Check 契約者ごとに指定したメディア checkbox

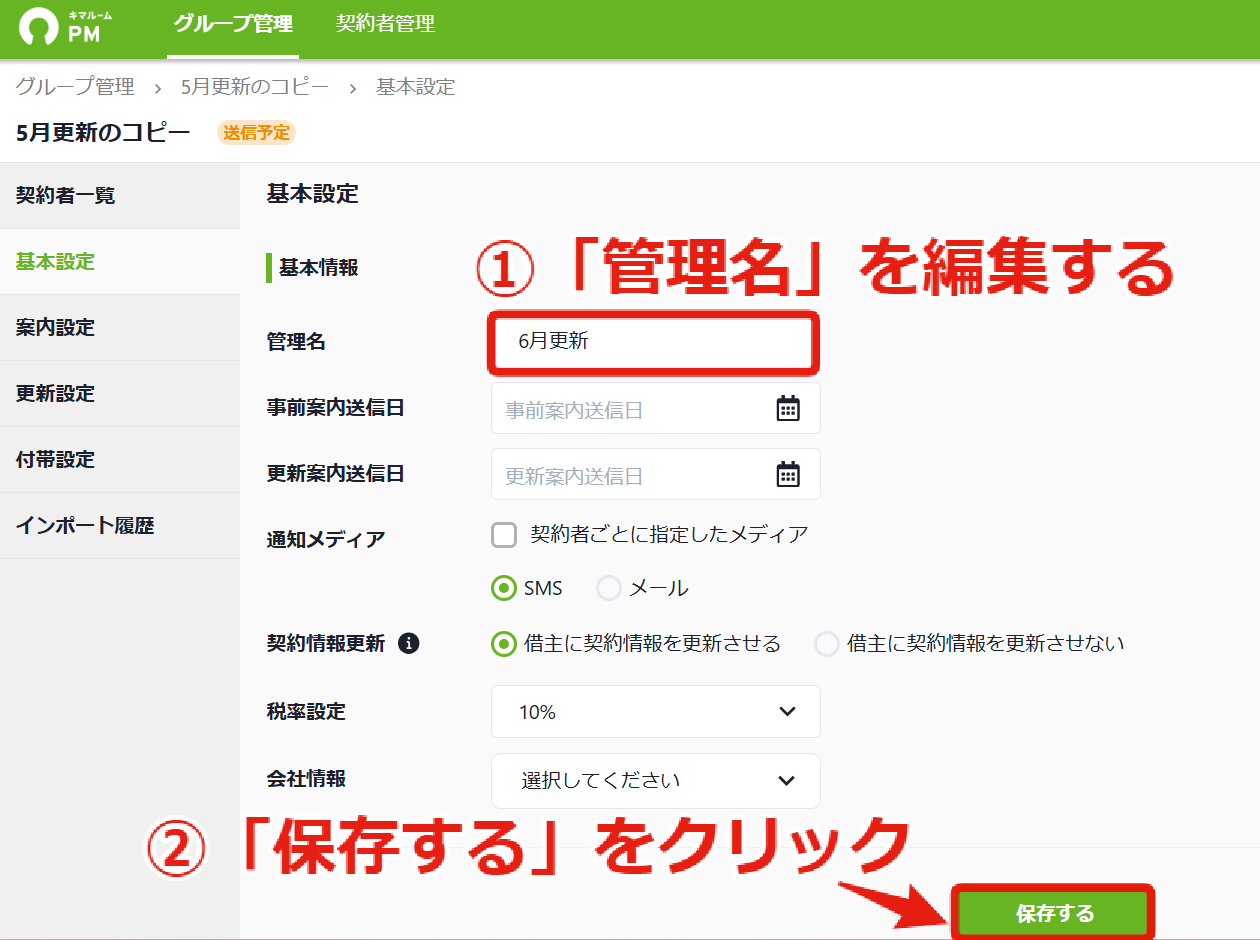(x=504, y=535)
